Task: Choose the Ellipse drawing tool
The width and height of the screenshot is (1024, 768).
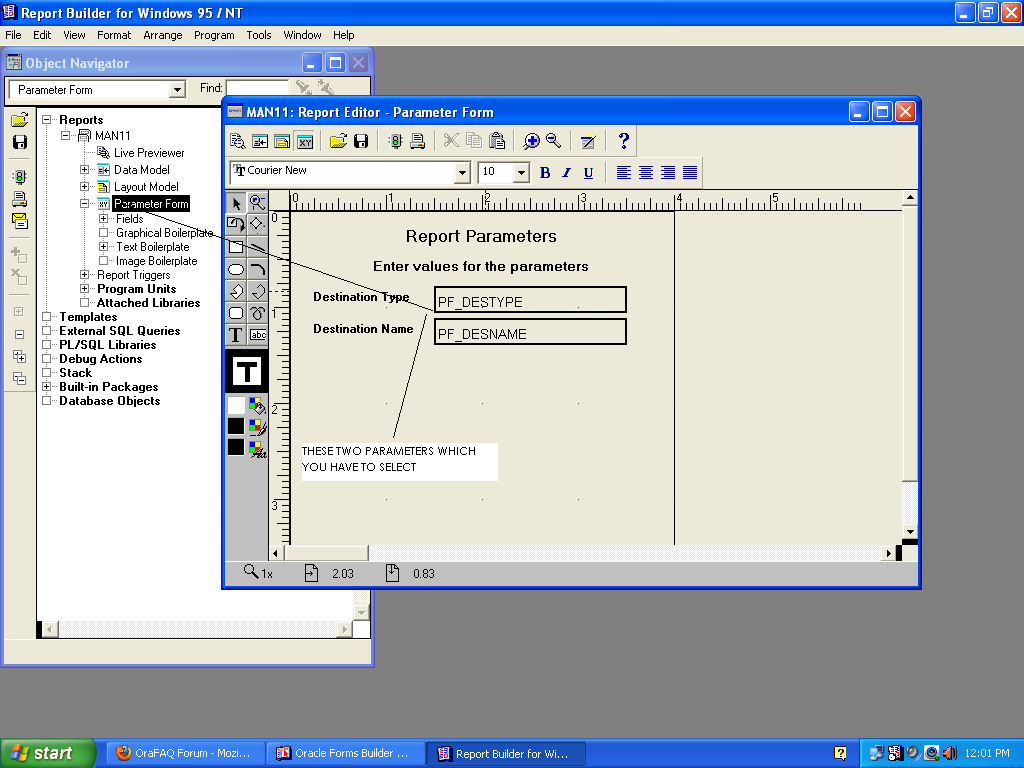Action: tap(236, 269)
